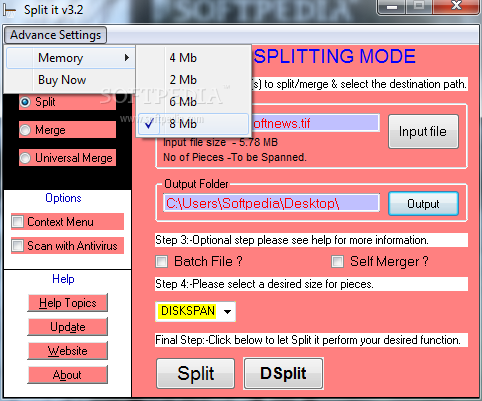Select the checked 8 Mb memory option

coord(193,124)
